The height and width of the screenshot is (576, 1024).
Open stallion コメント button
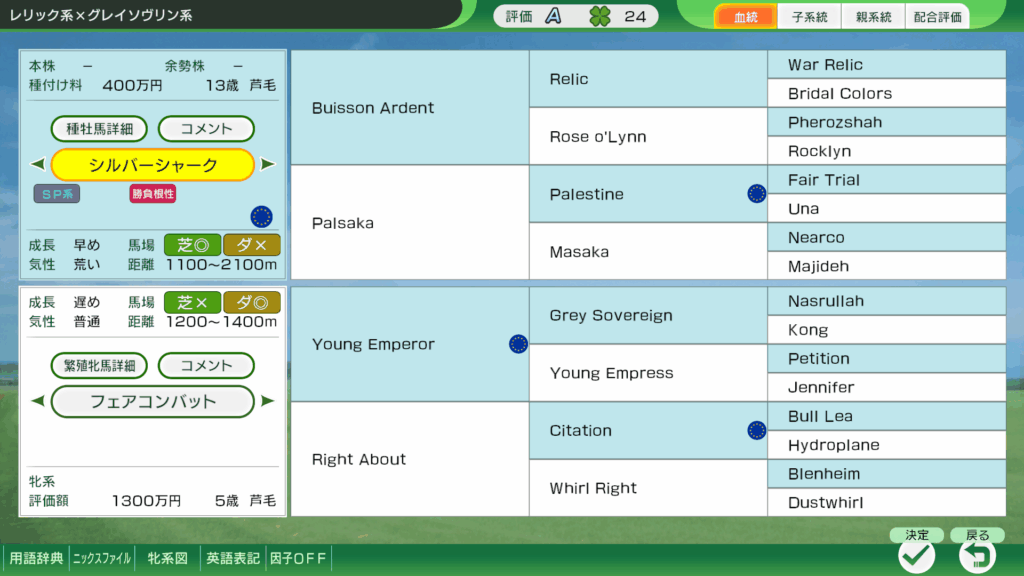[206, 129]
